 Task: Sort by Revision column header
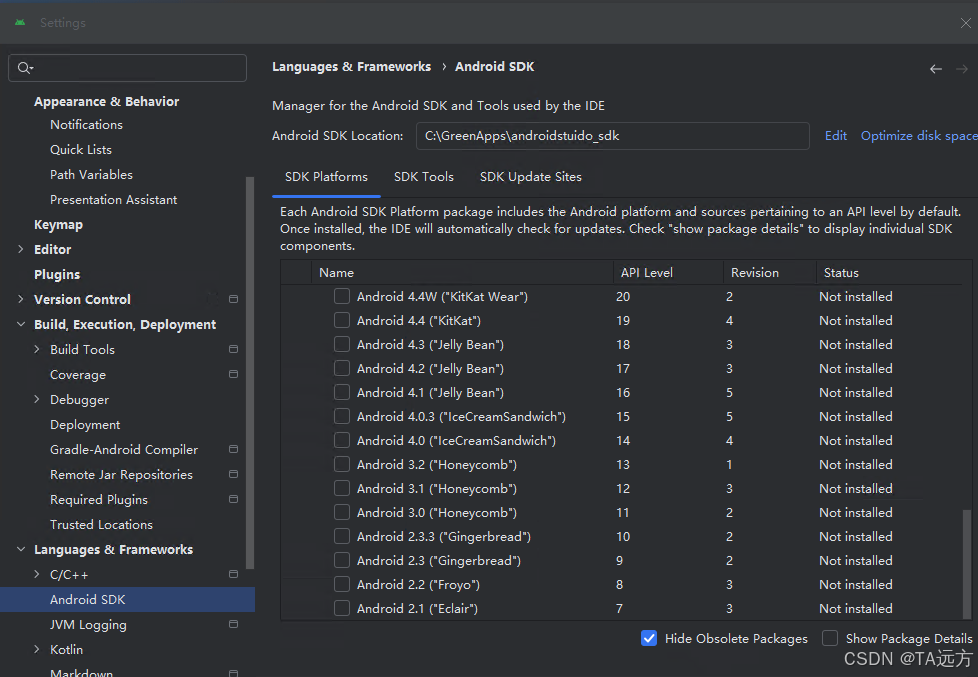(x=770, y=273)
